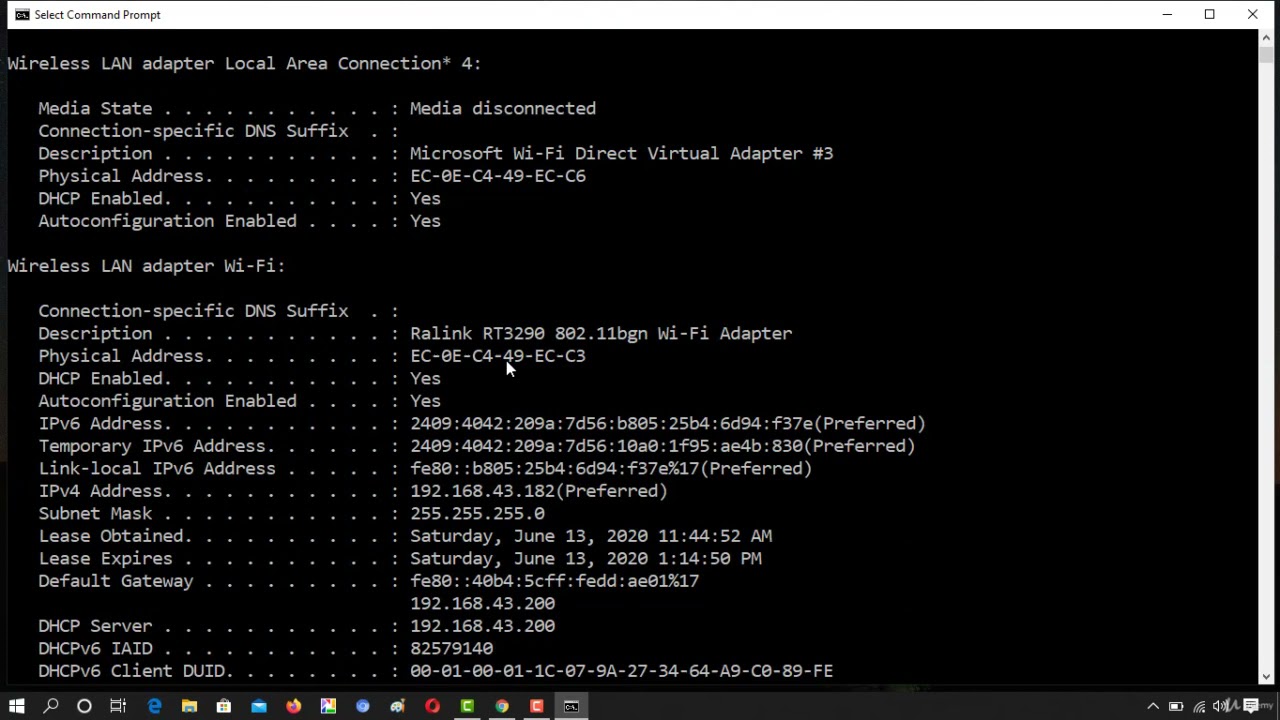Click the 'Default Gateway' label

116,581
